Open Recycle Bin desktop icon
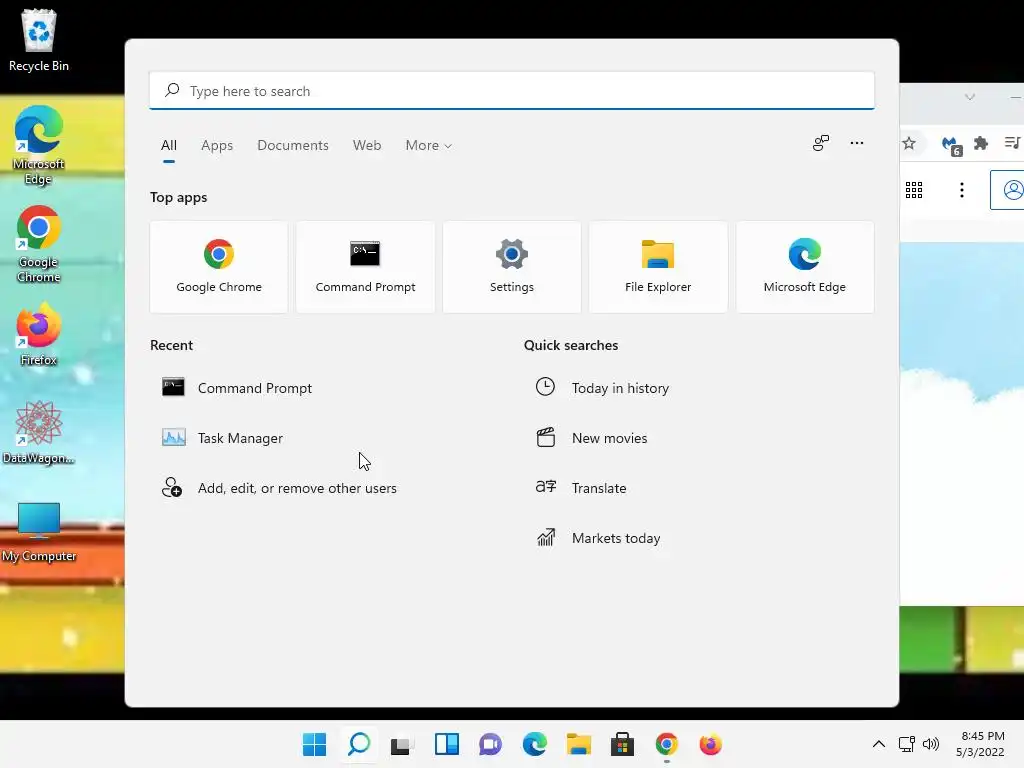 coord(39,40)
